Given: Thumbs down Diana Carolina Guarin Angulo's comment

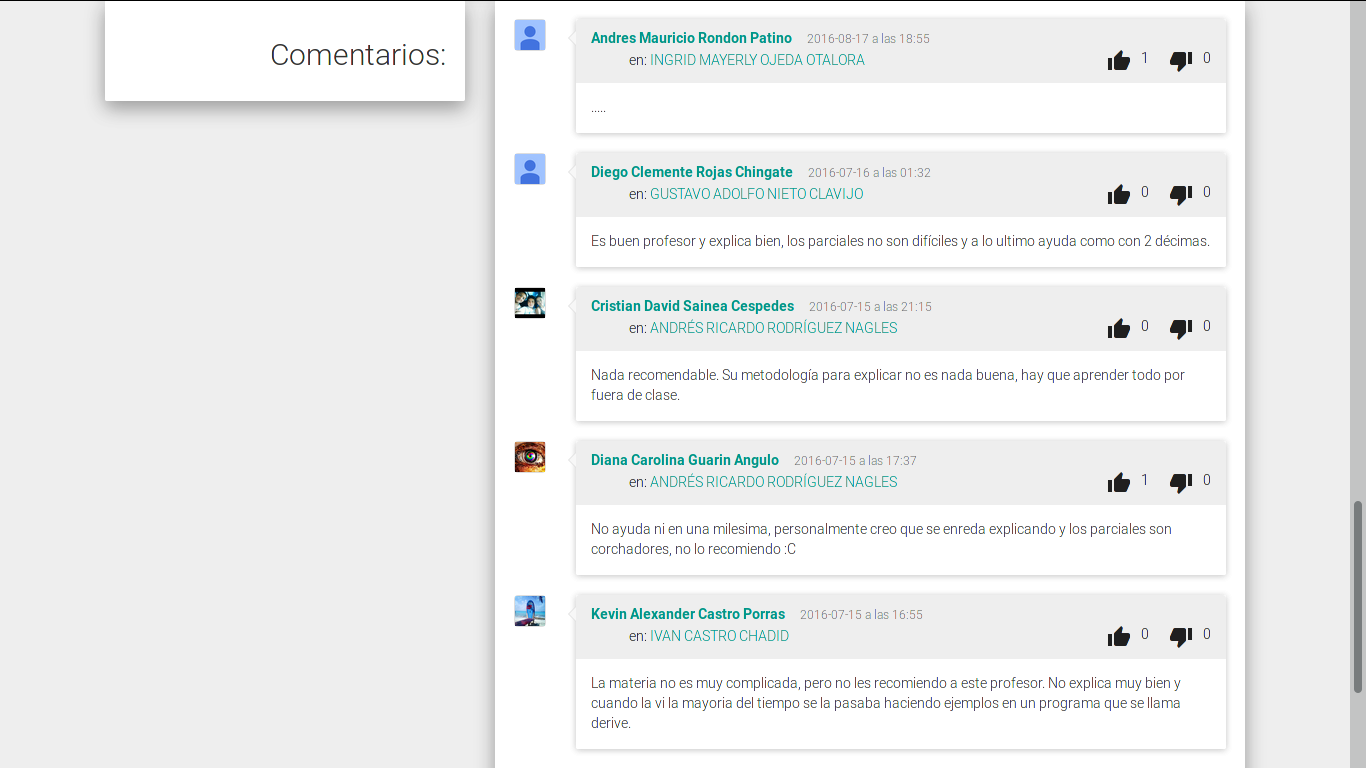Looking at the screenshot, I should tap(1181, 482).
